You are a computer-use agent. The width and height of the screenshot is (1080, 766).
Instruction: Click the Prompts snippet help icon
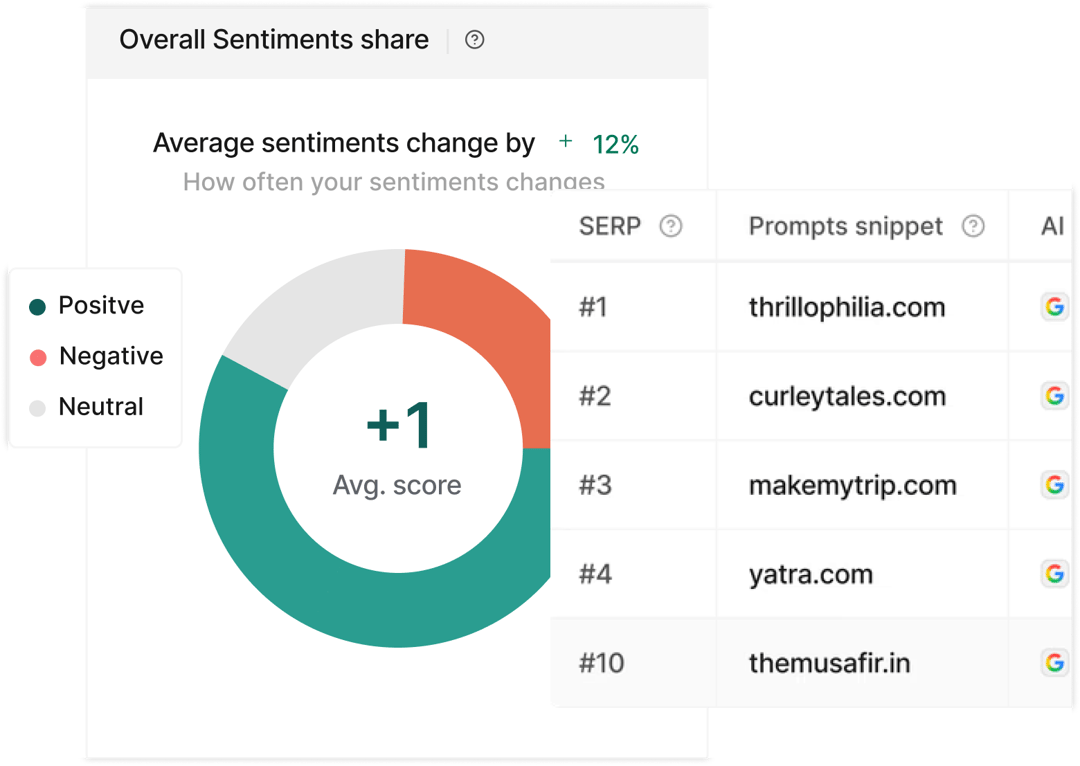click(973, 226)
